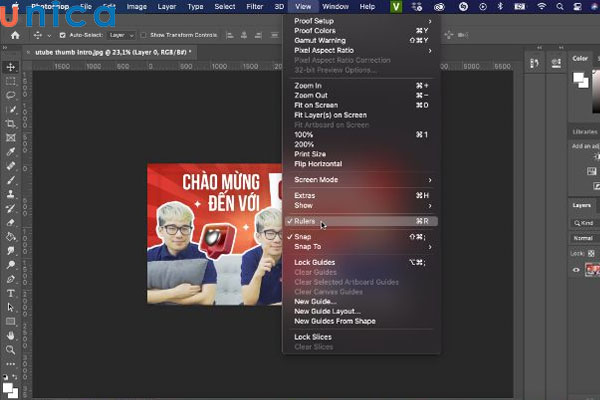Toggle the Snap option in View menu
This screenshot has height=400, width=600.
click(302, 236)
